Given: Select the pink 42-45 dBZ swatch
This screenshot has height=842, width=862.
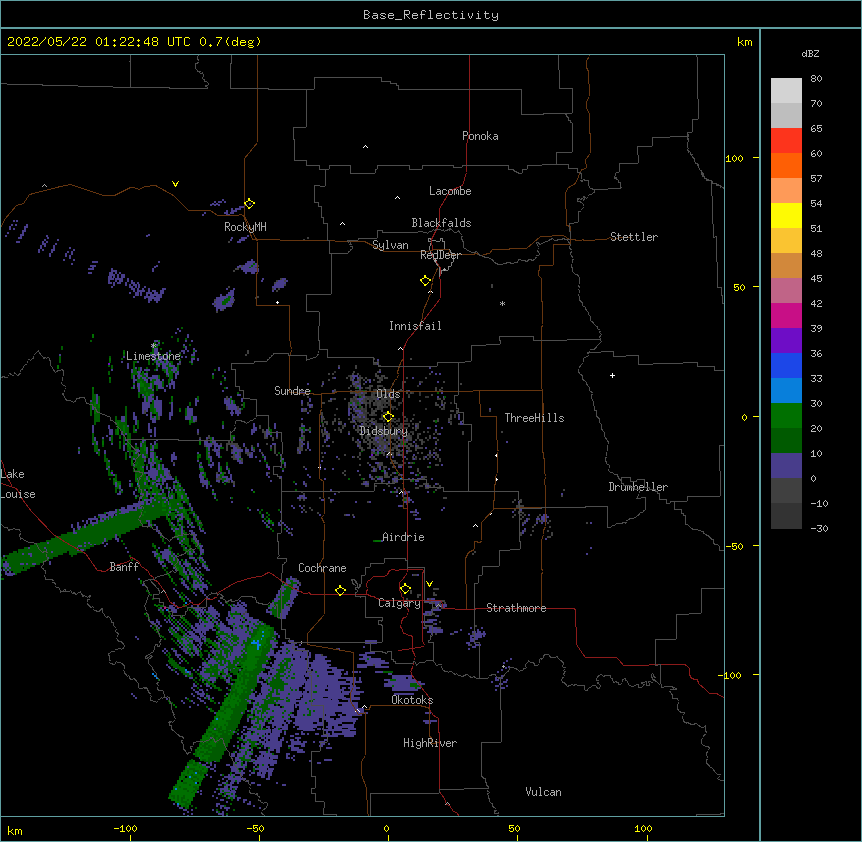Looking at the screenshot, I should 786,291.
